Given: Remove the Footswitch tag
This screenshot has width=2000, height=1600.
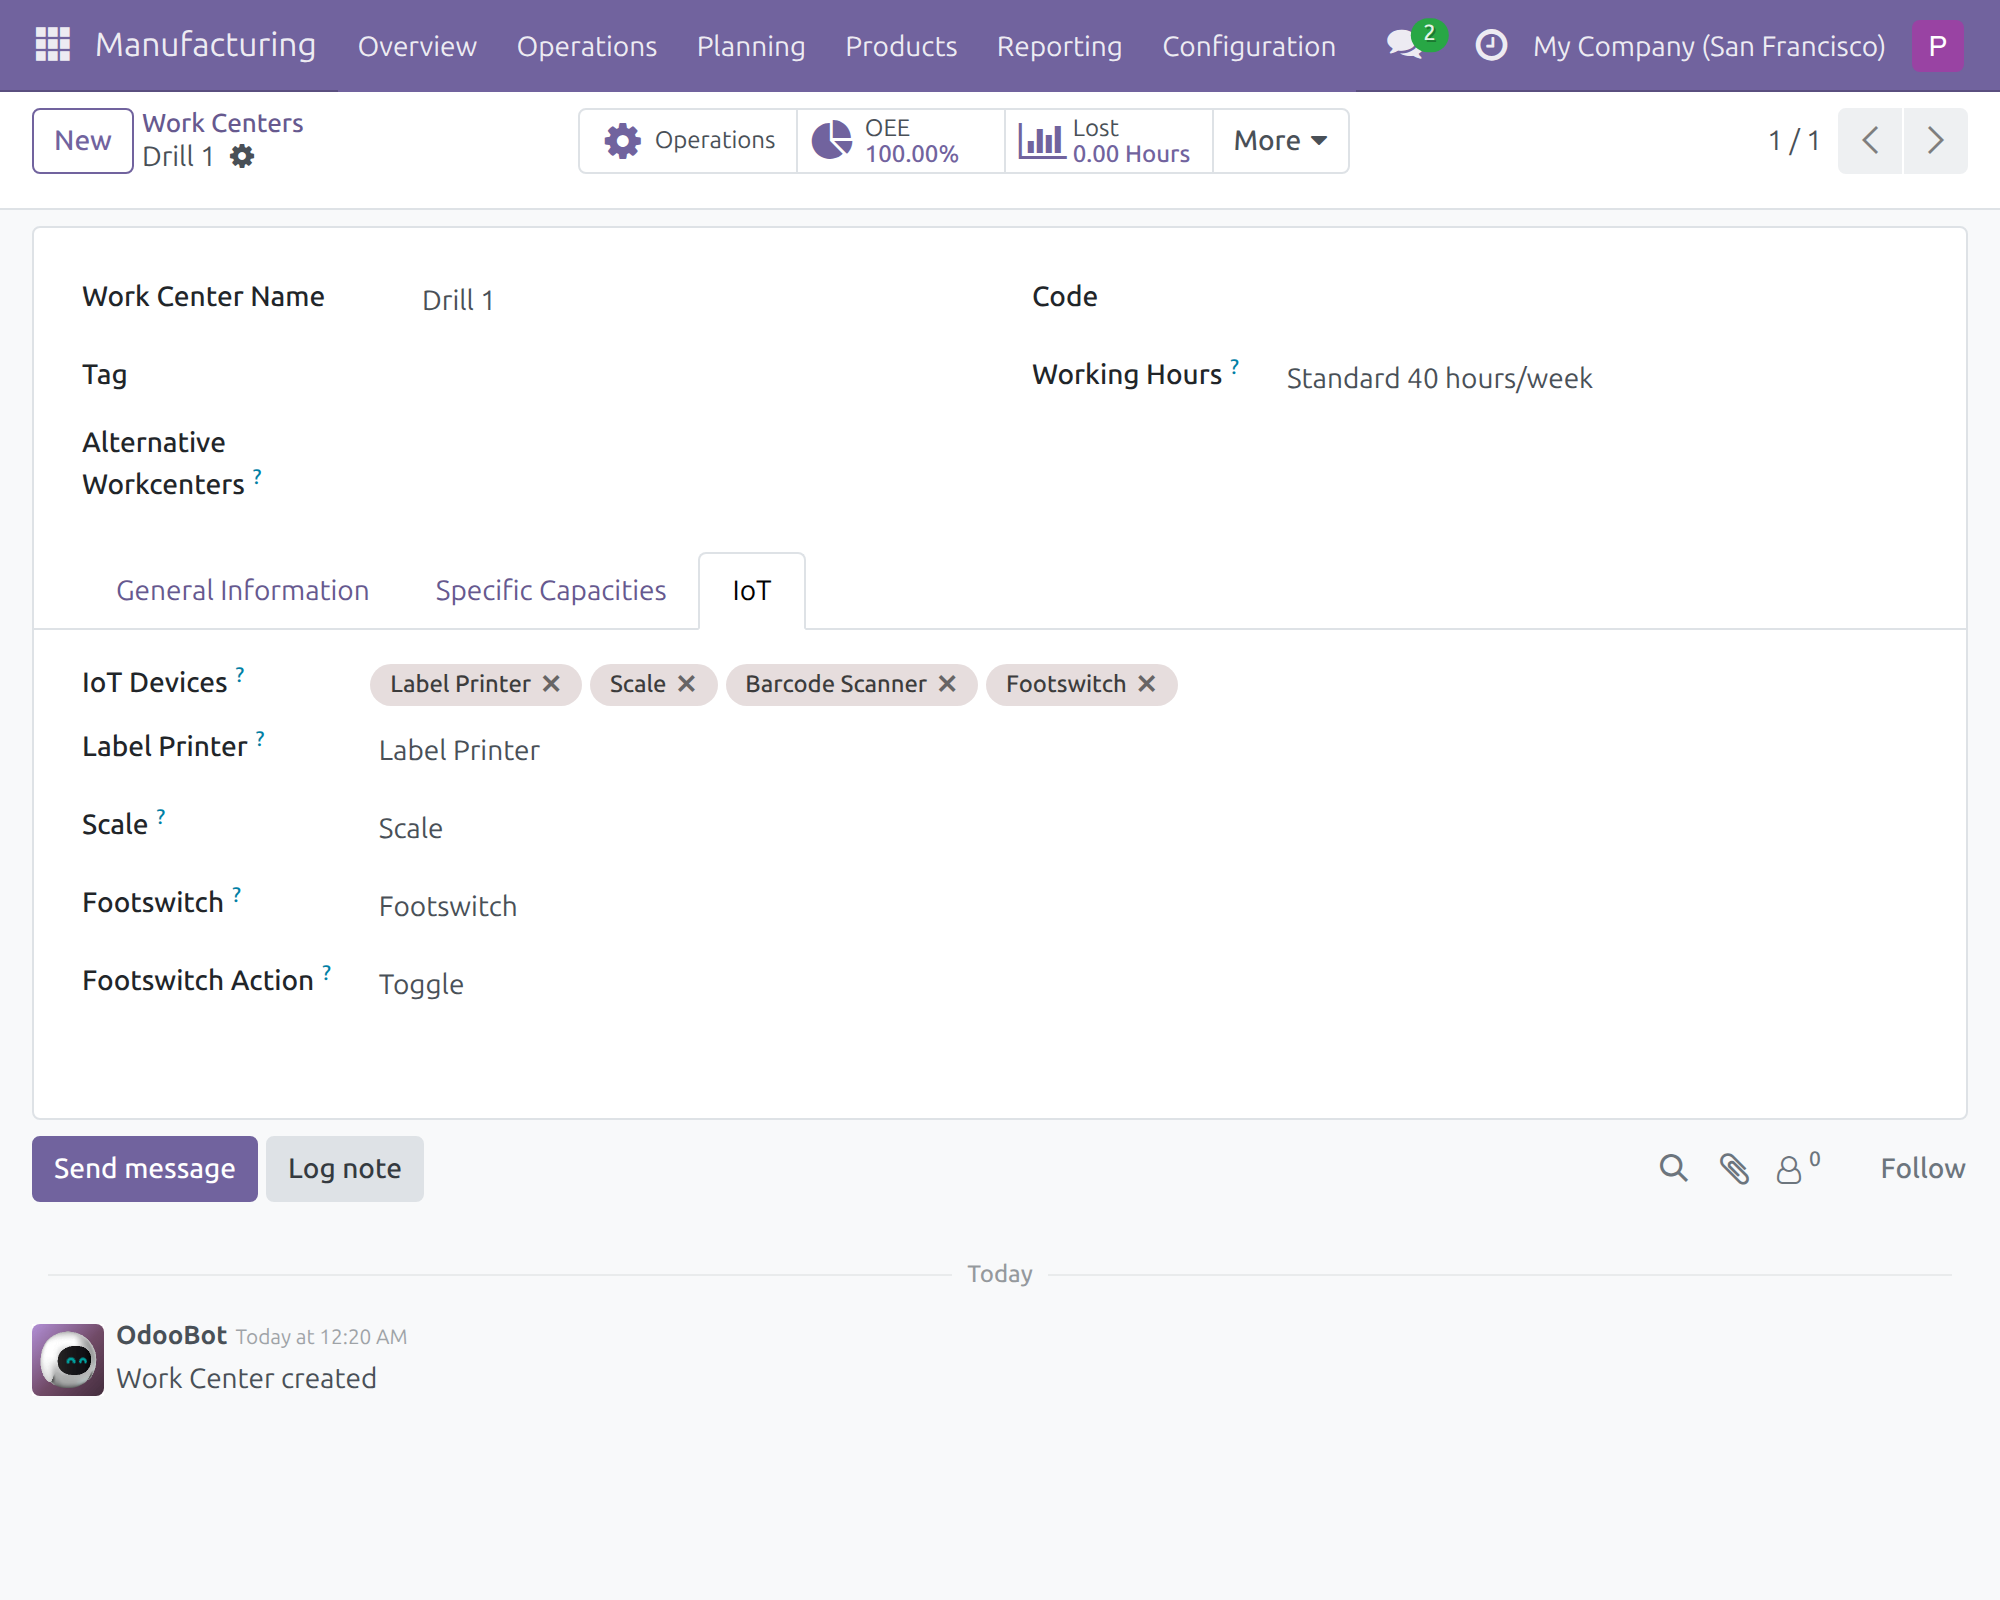Looking at the screenshot, I should point(1147,684).
